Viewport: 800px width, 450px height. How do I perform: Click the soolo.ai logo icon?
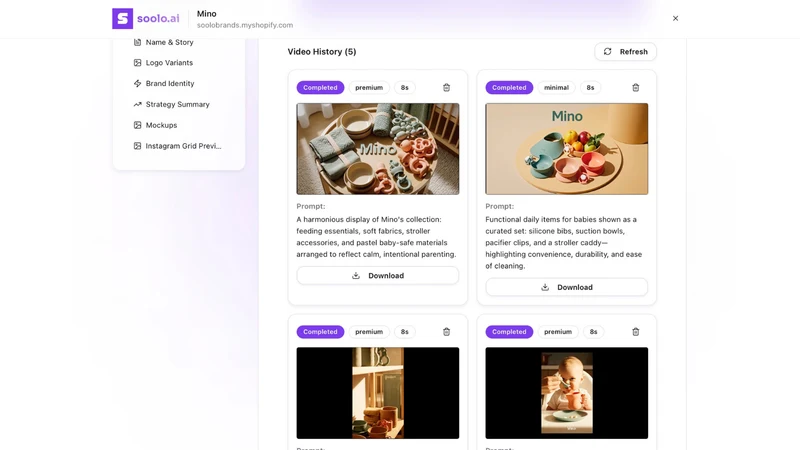(122, 18)
